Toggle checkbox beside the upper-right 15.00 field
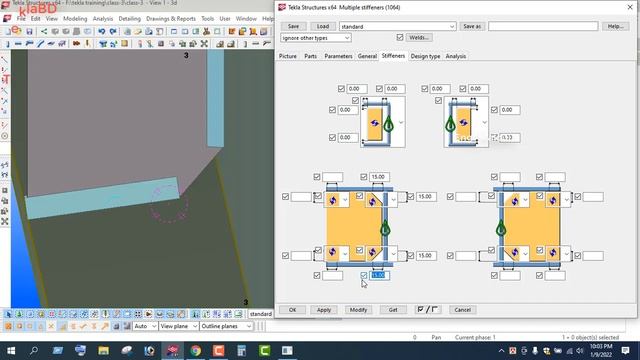 point(411,197)
